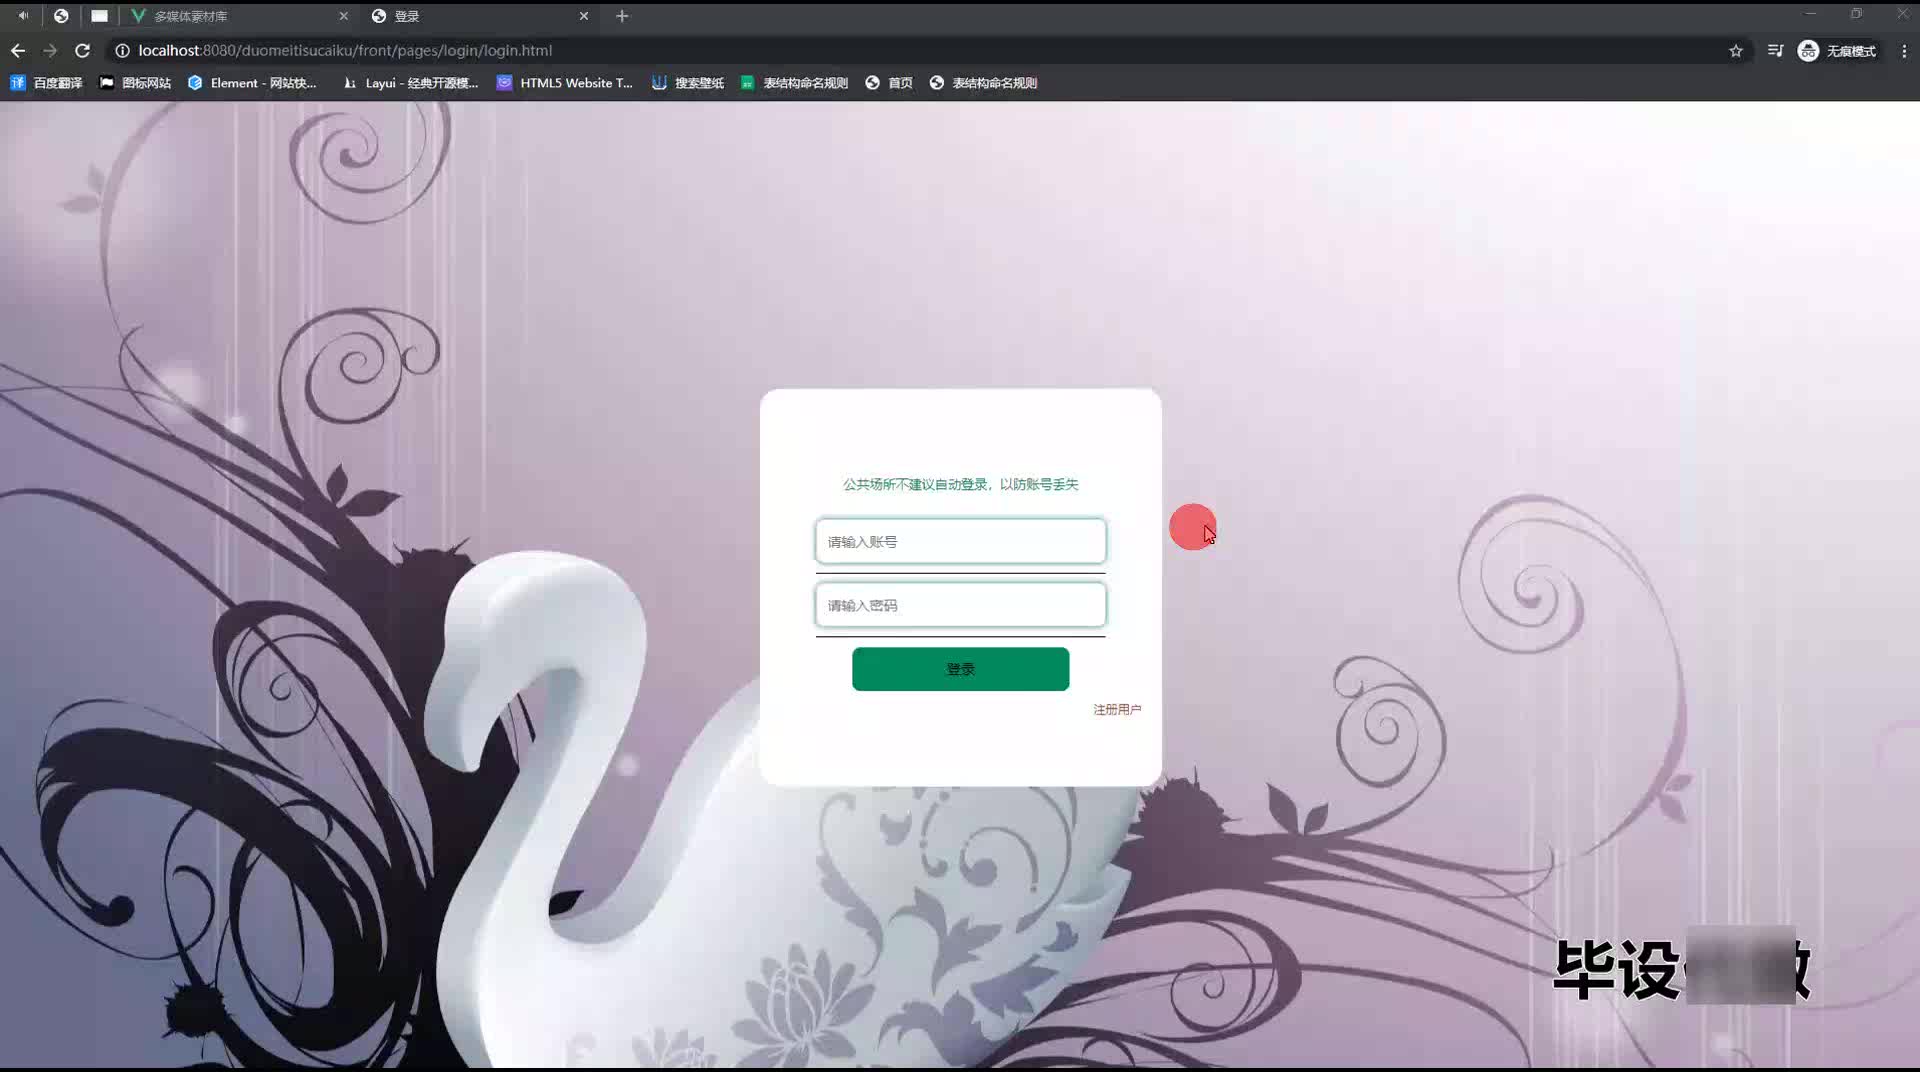Viewport: 1920px width, 1072px height.
Task: Switch to the 多媒体素材库 tab
Action: (239, 16)
